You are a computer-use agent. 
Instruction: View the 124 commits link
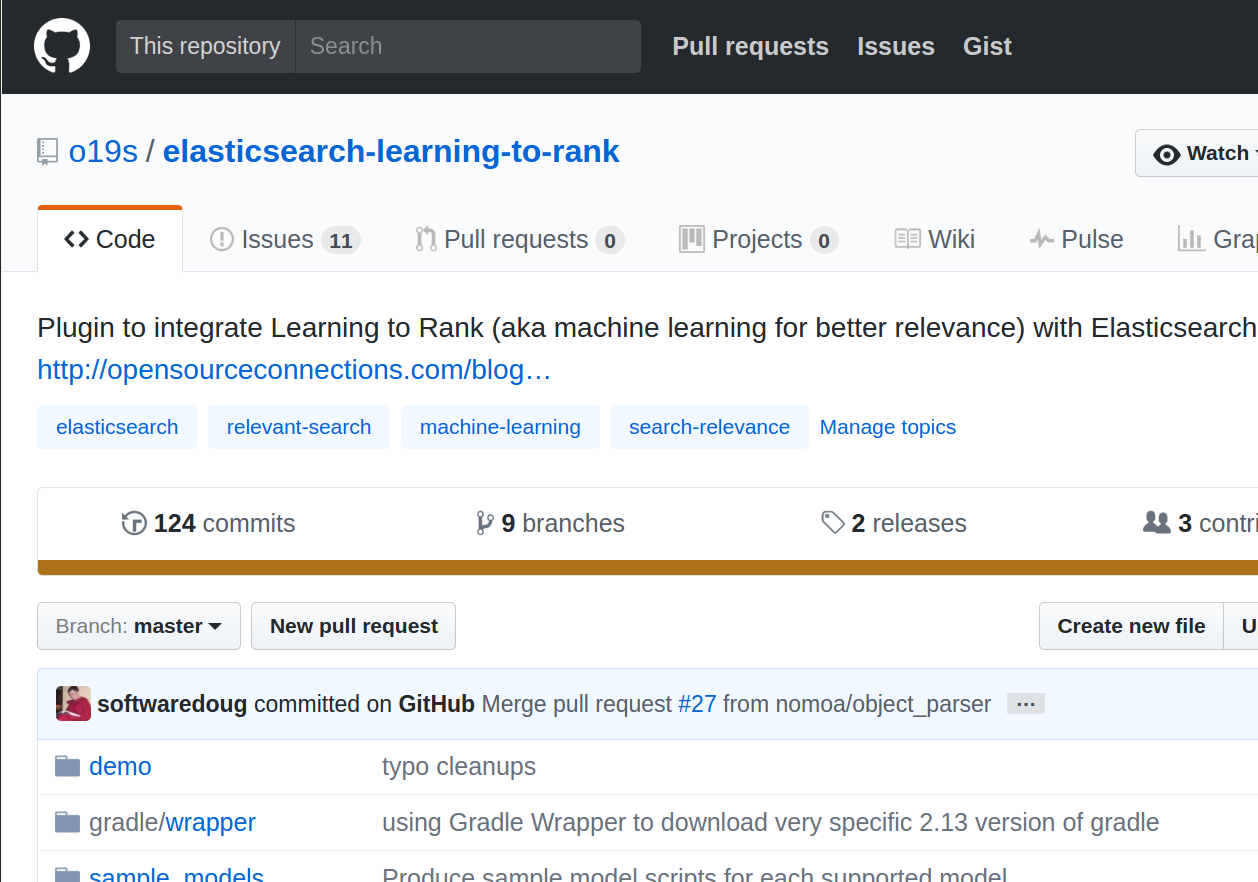coord(208,523)
